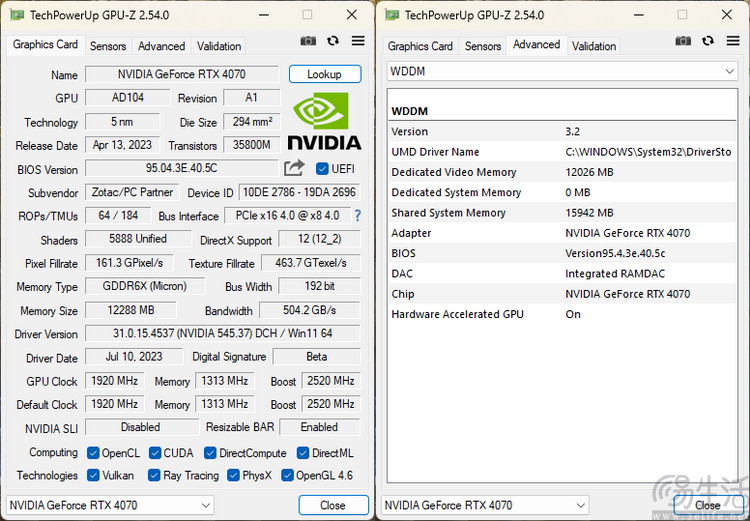Click refresh icon in right GPU-Z window
Image resolution: width=750 pixels, height=521 pixels.
pyautogui.click(x=708, y=41)
